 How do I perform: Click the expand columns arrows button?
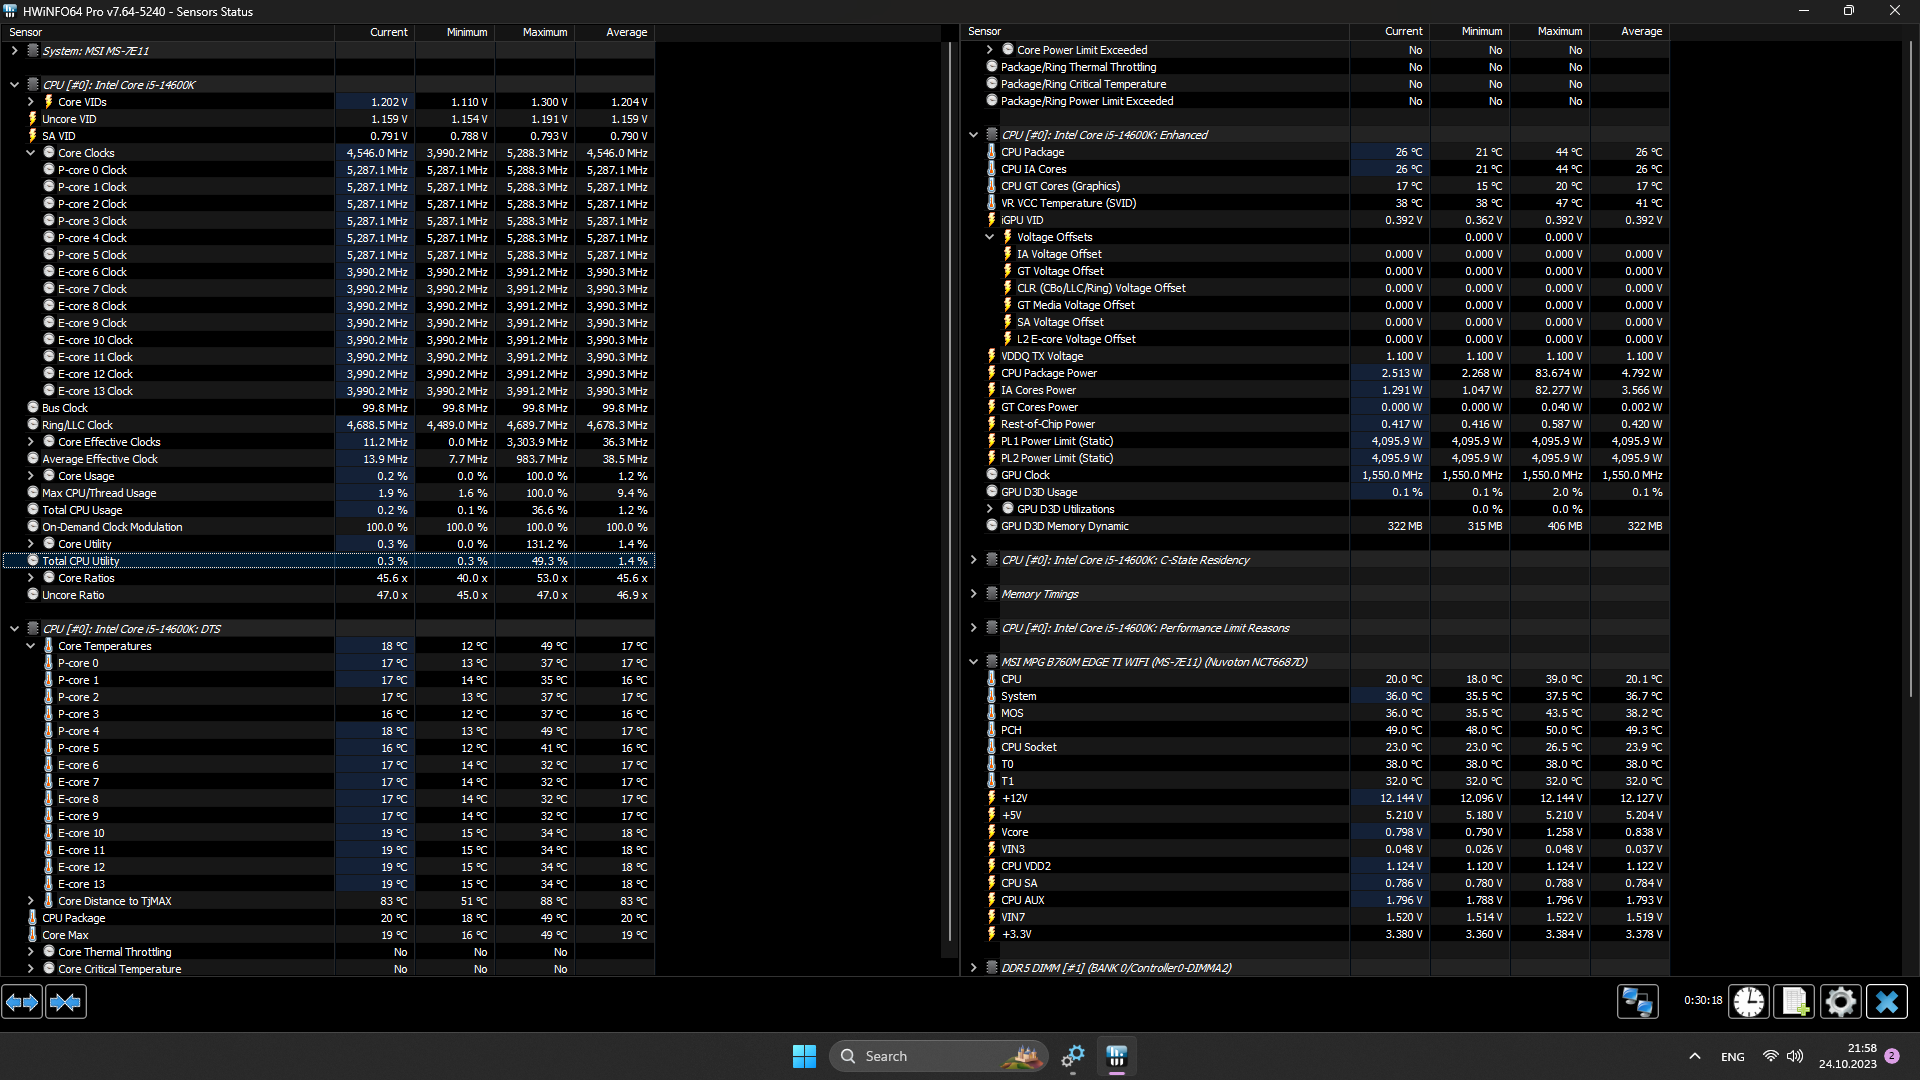click(x=22, y=1001)
